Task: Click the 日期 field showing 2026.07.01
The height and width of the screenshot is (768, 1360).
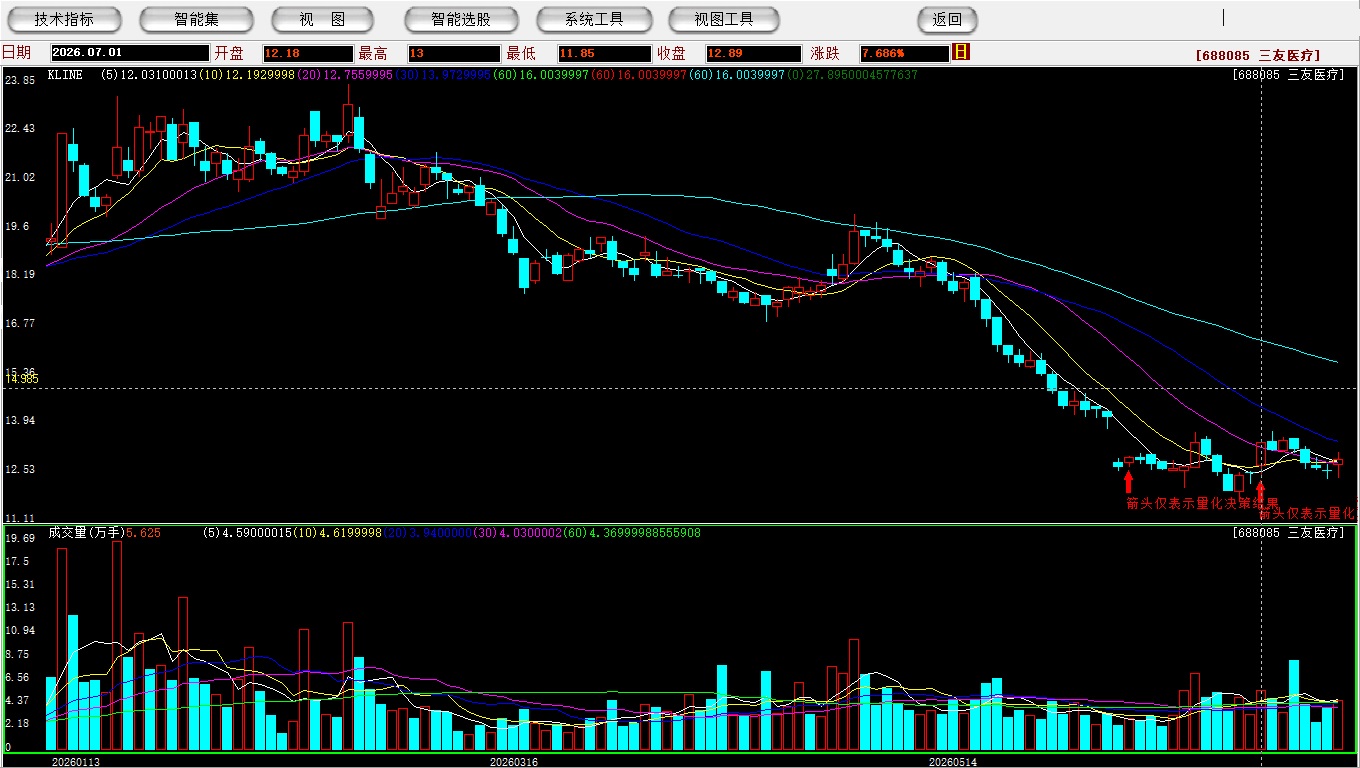Action: click(x=129, y=53)
